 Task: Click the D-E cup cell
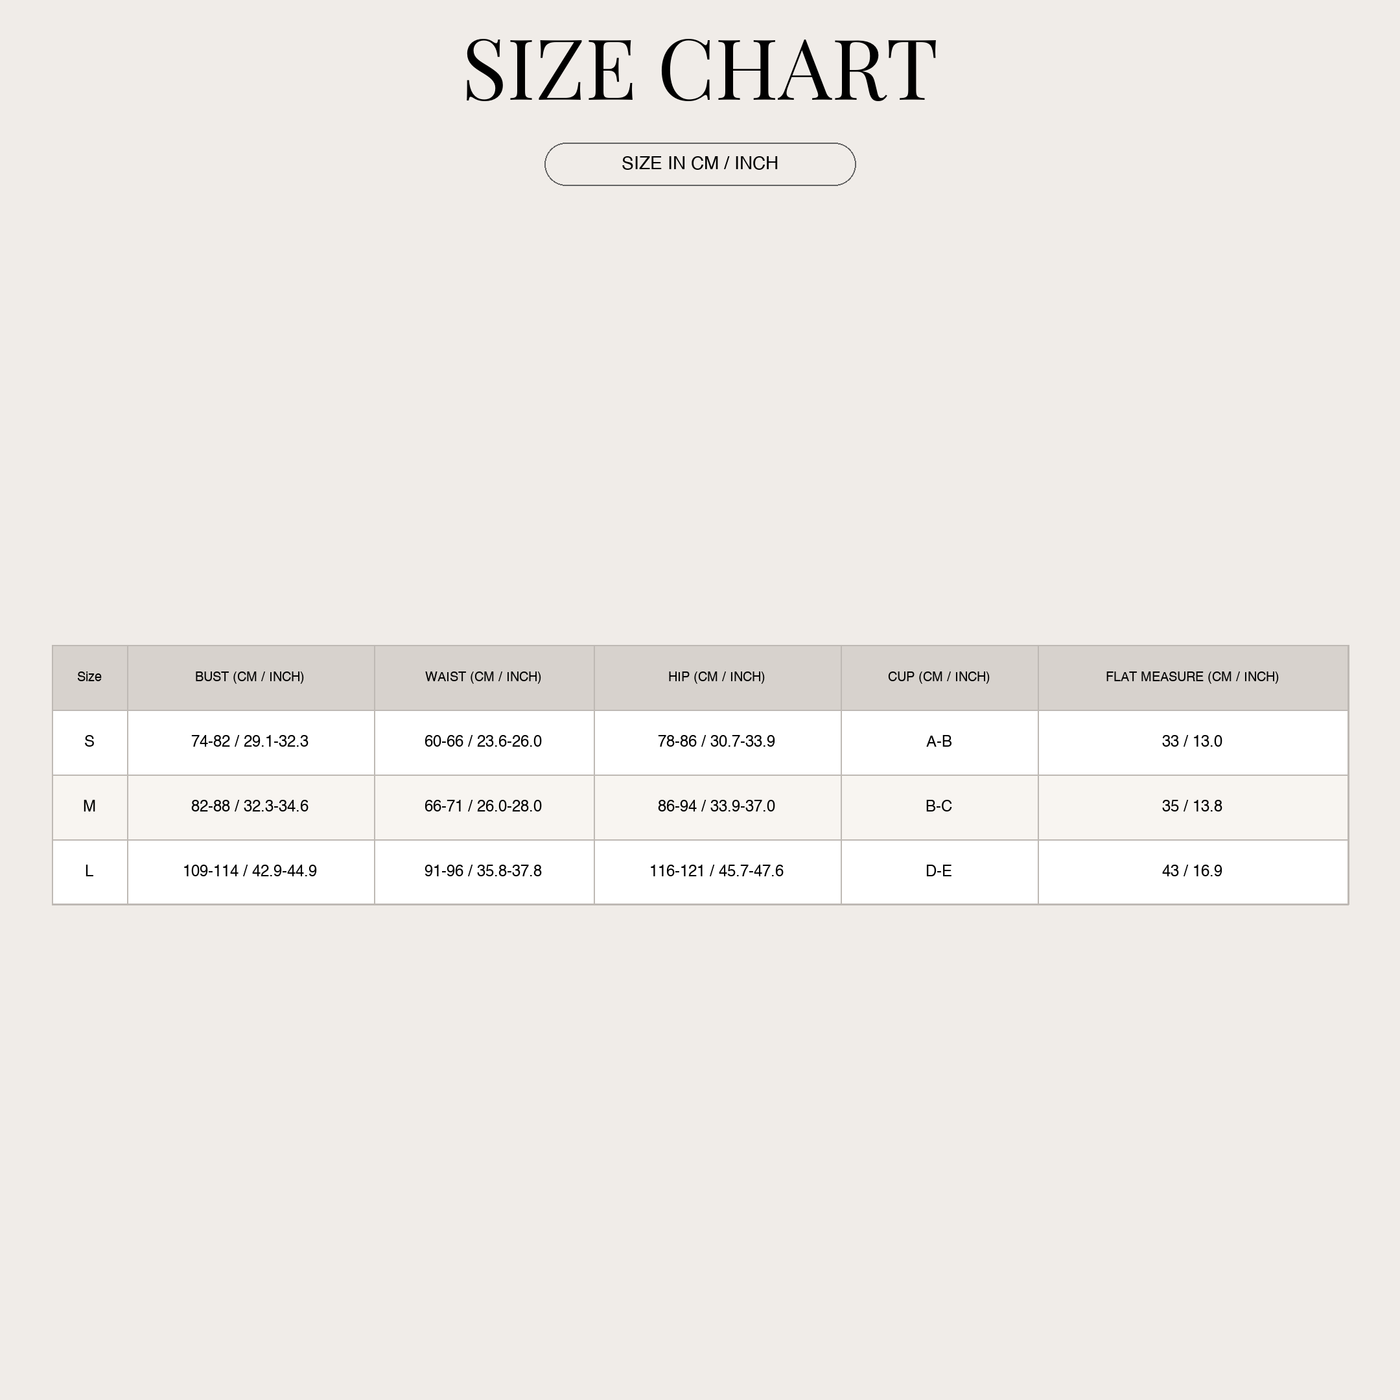pos(939,872)
